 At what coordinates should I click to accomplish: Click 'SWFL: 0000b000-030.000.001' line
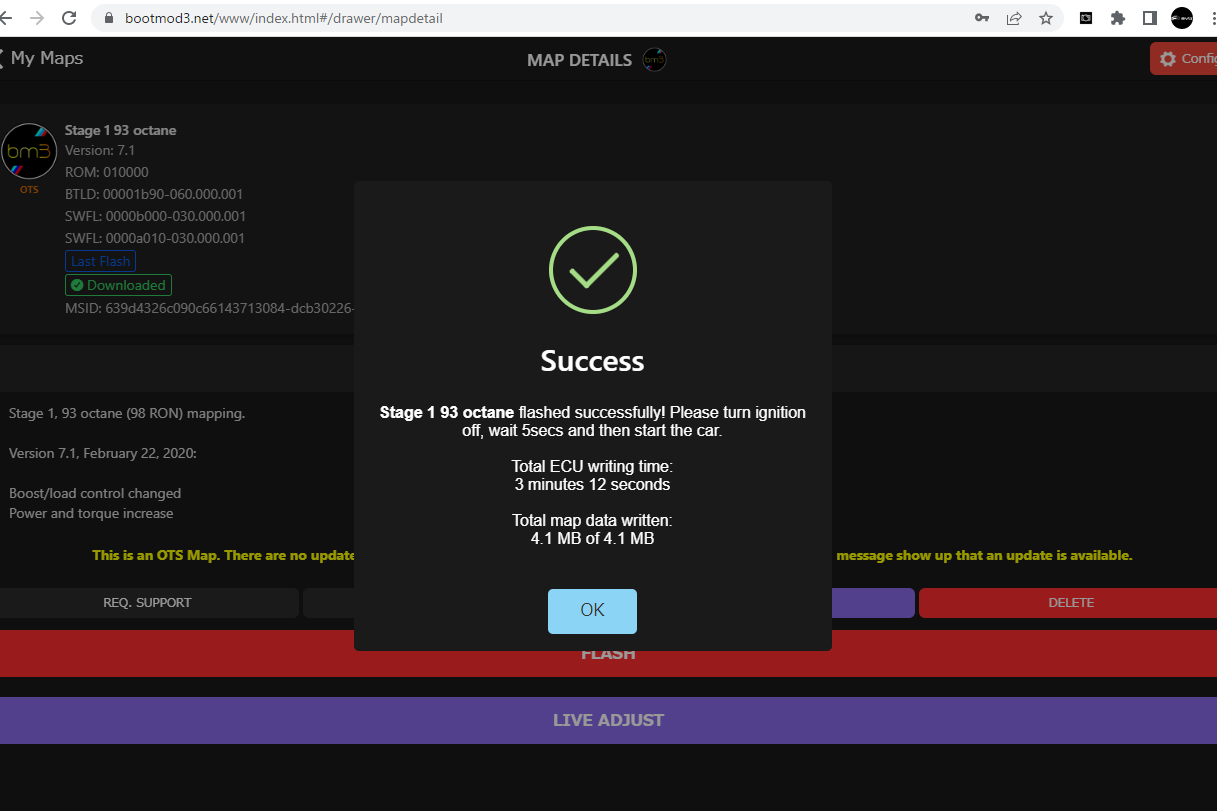[155, 216]
